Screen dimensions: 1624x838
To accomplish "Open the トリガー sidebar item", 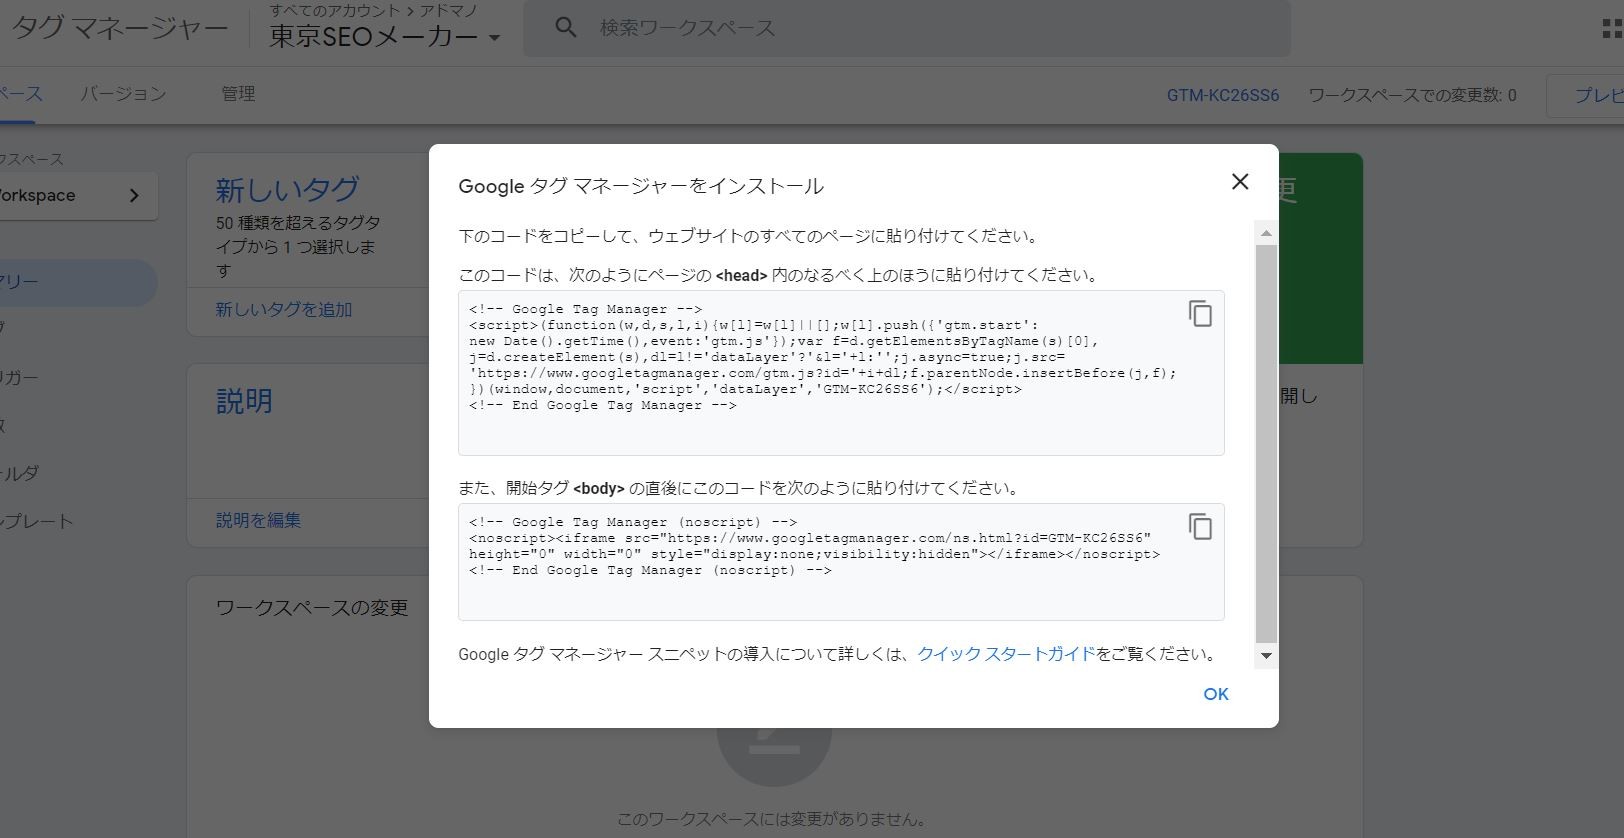I will point(20,378).
